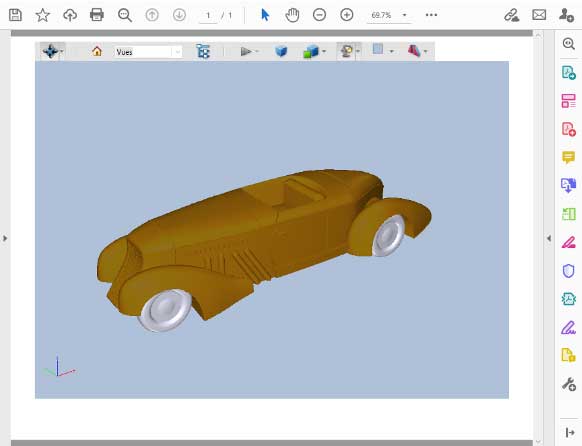Open the find text magnifier
Image resolution: width=582 pixels, height=446 pixels.
click(125, 15)
